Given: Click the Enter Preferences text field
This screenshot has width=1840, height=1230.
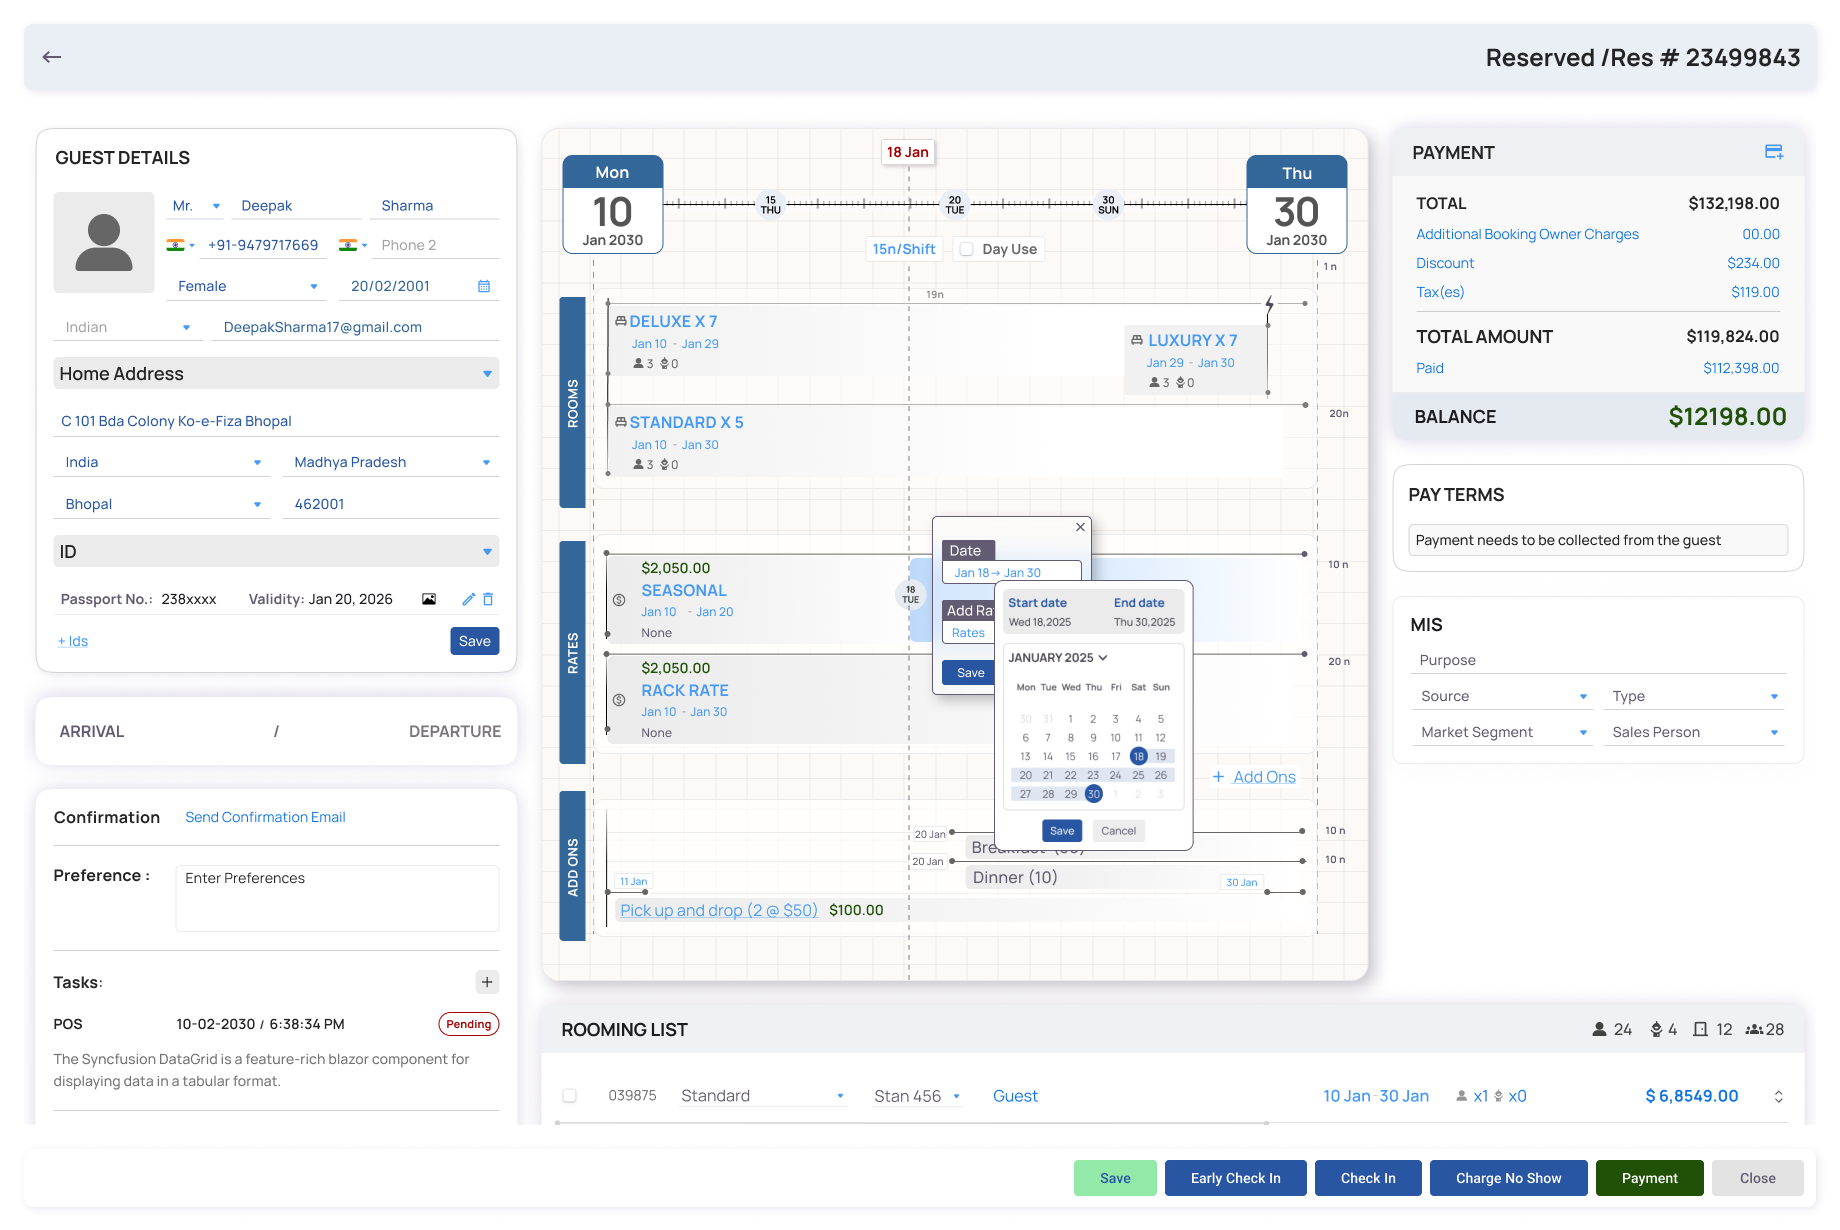Looking at the screenshot, I should 337,898.
